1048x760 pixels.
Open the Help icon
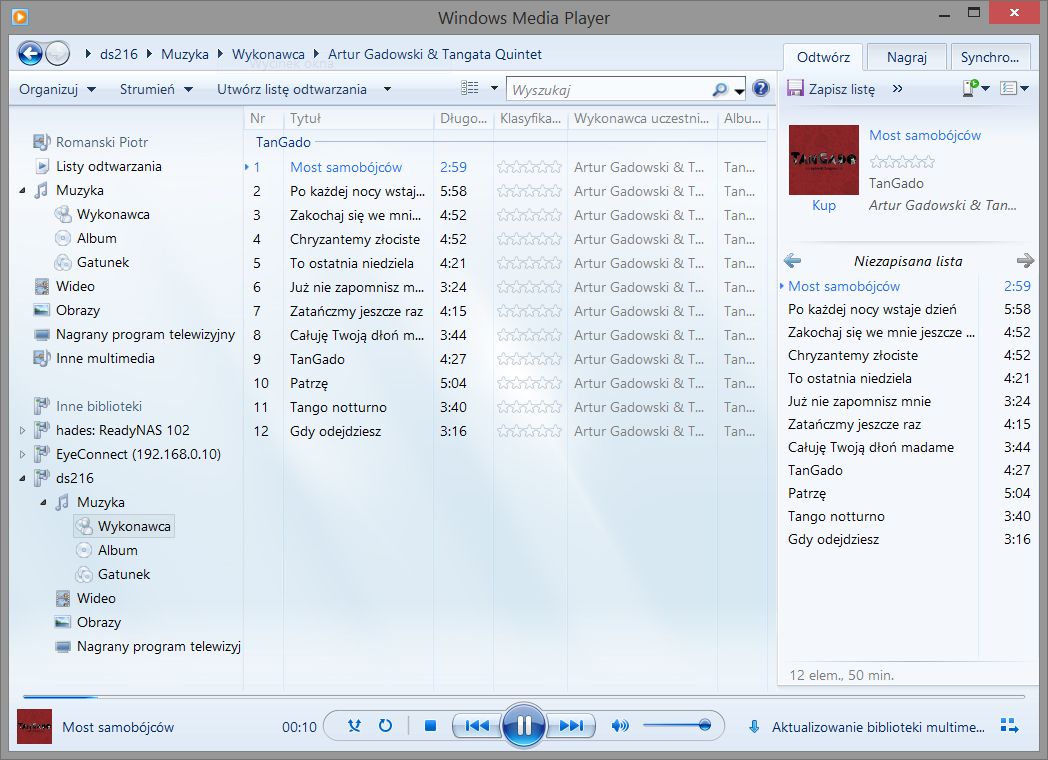tap(761, 88)
